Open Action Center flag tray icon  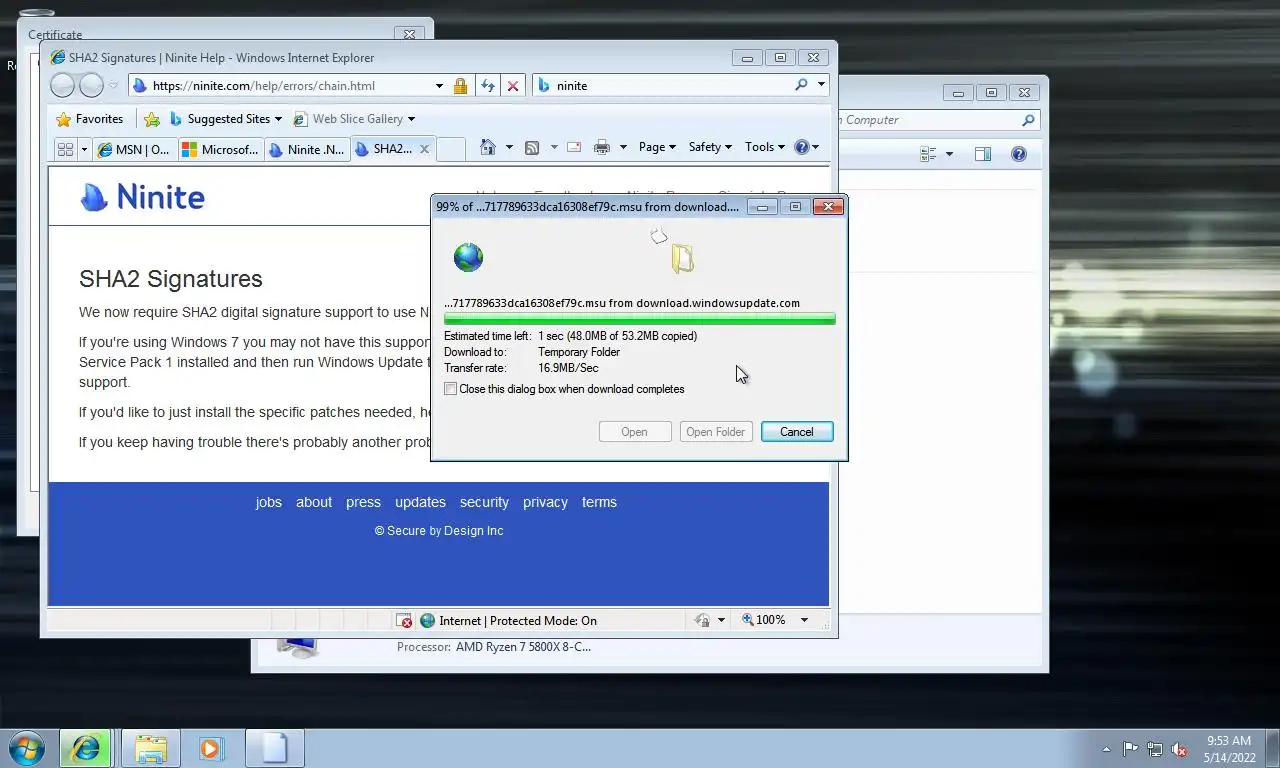[x=1130, y=748]
